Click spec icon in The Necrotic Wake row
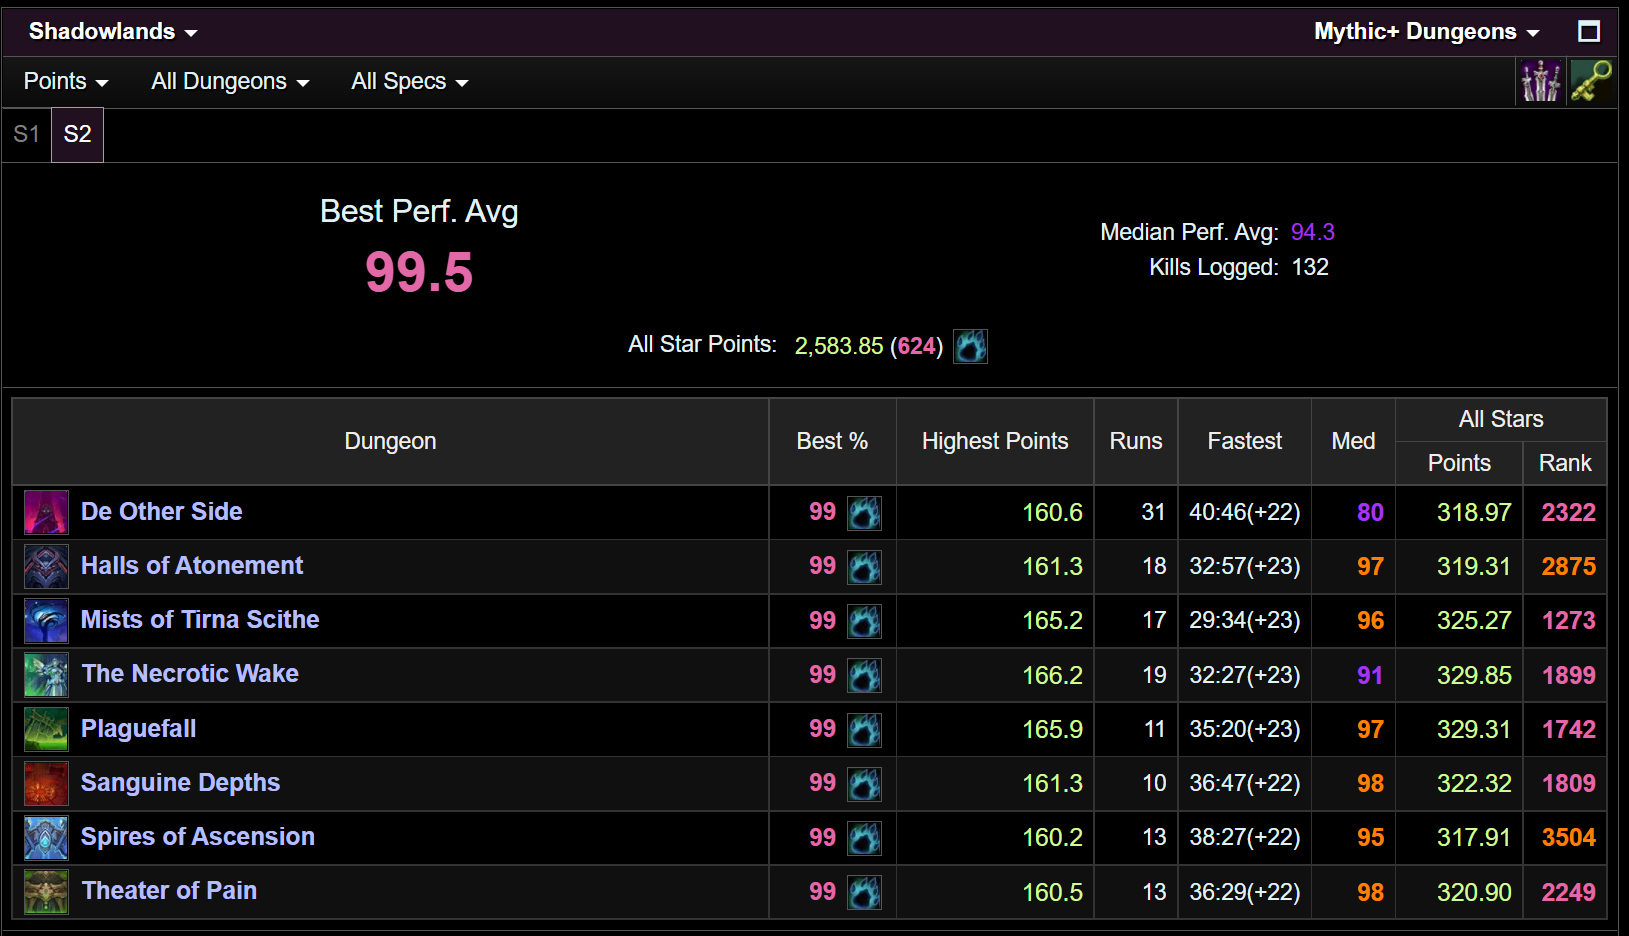1629x936 pixels. pos(864,676)
